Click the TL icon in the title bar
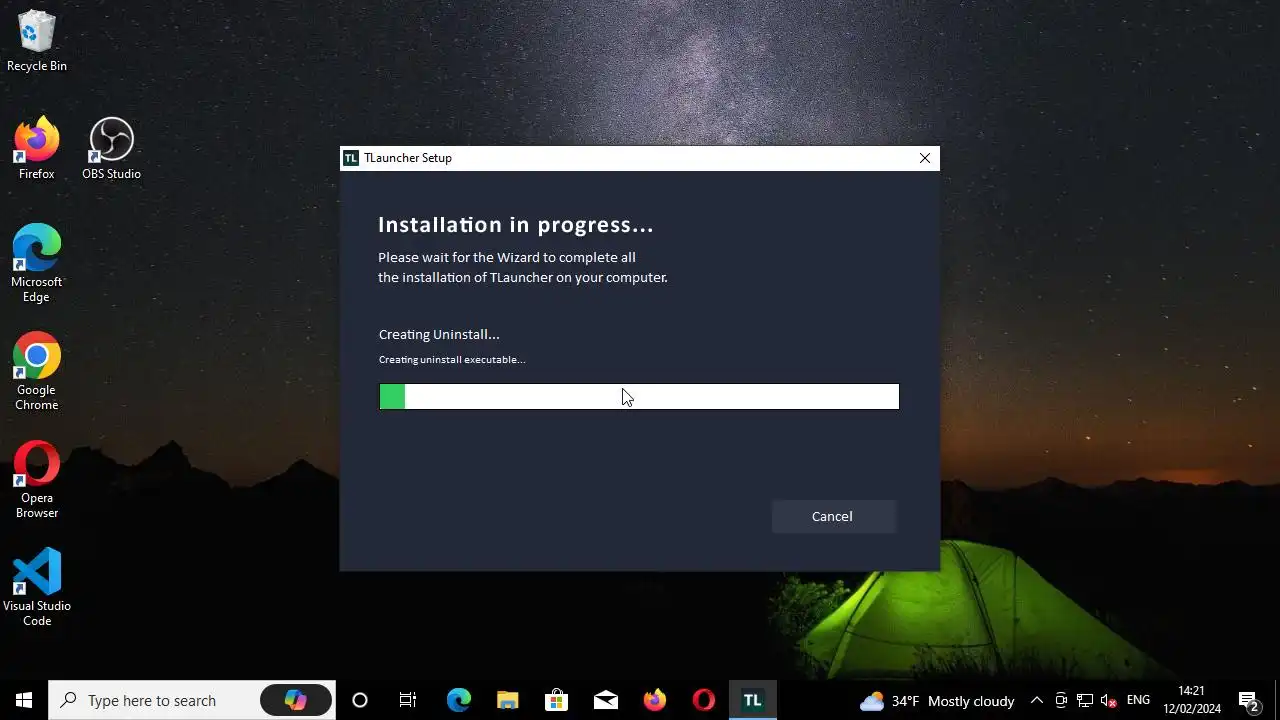This screenshot has width=1280, height=720. coord(351,158)
